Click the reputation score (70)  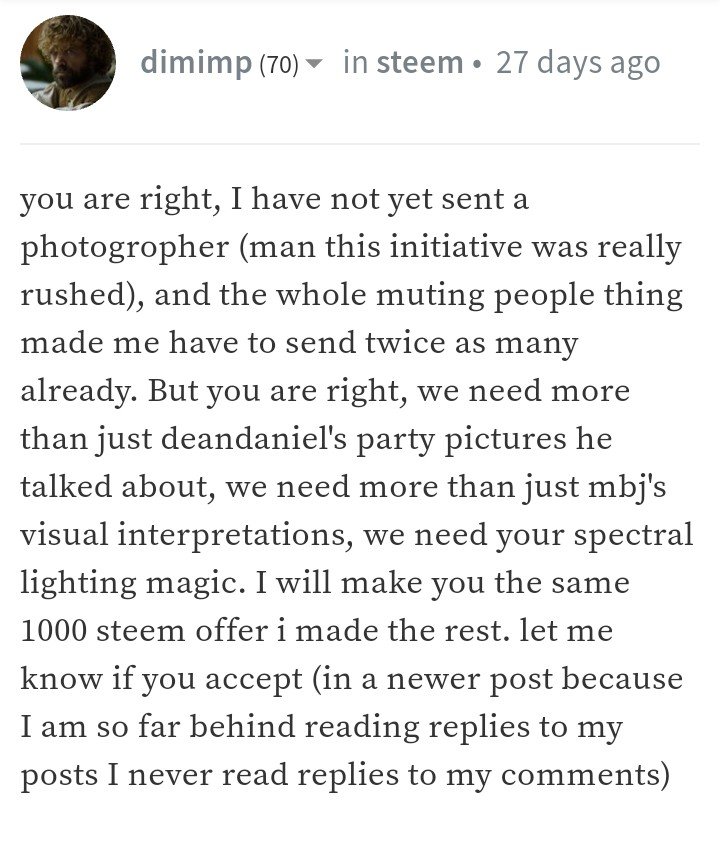(x=279, y=64)
